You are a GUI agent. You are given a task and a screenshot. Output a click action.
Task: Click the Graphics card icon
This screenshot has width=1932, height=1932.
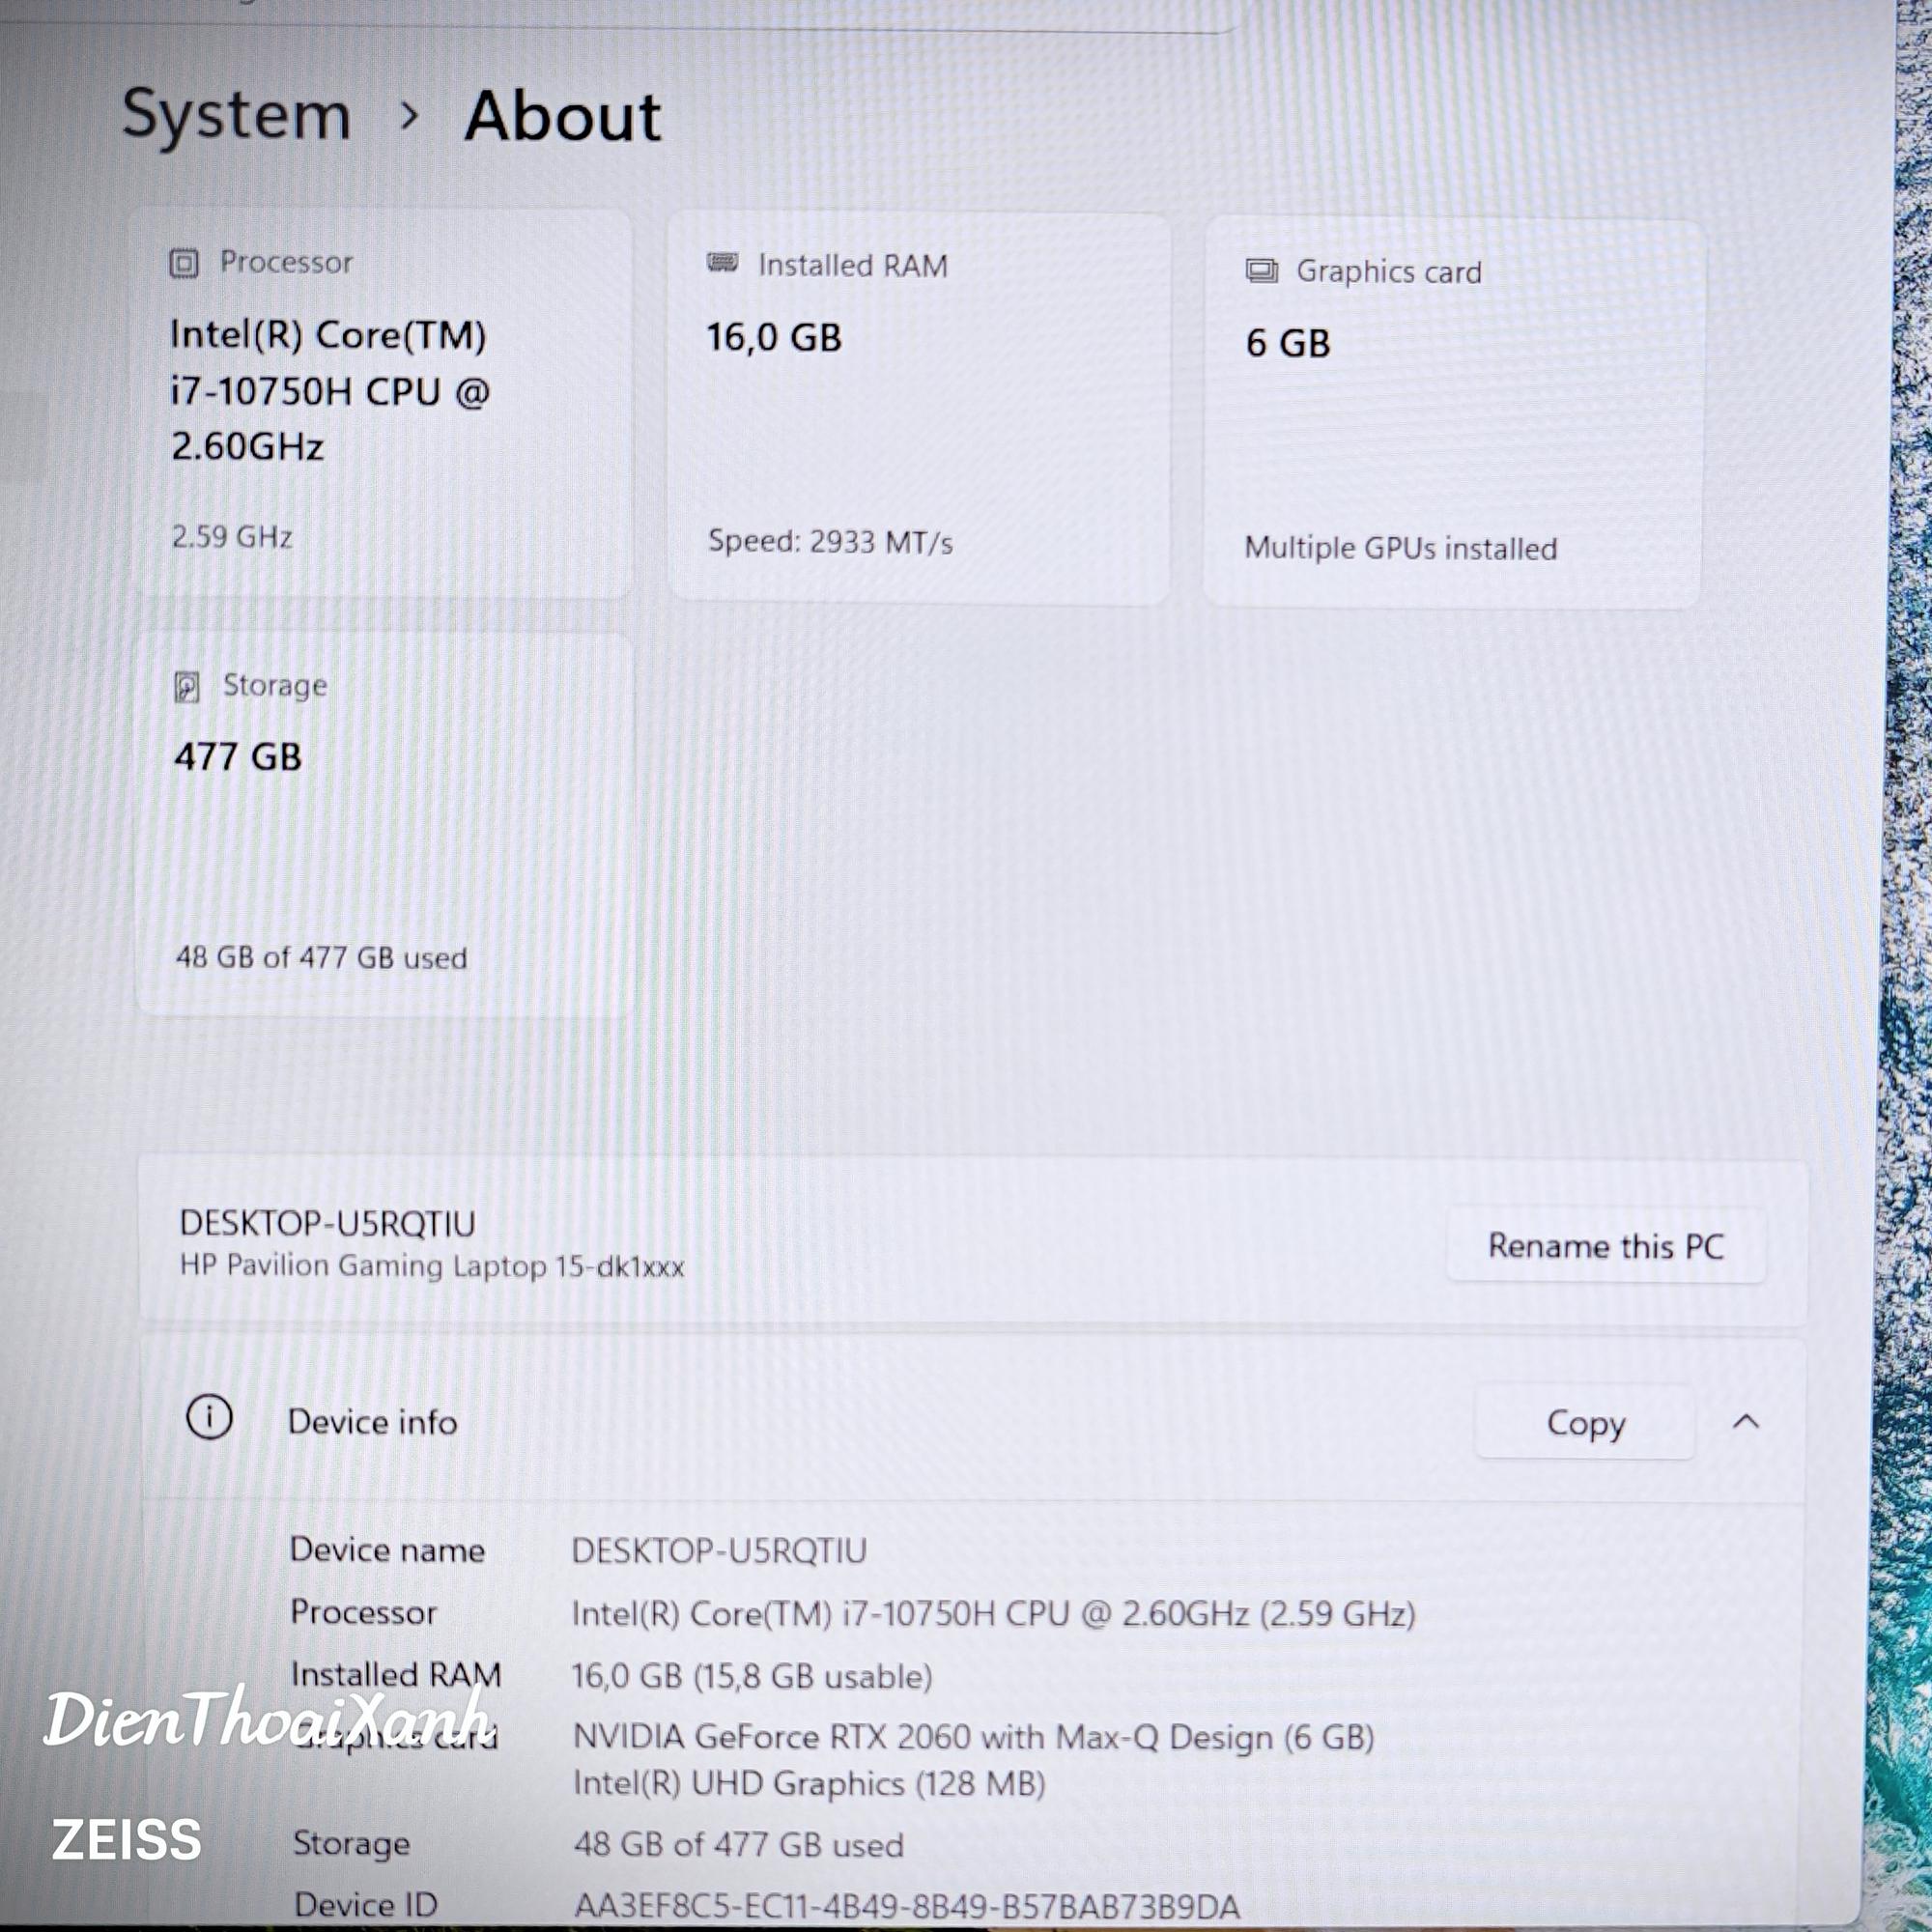tap(1262, 270)
